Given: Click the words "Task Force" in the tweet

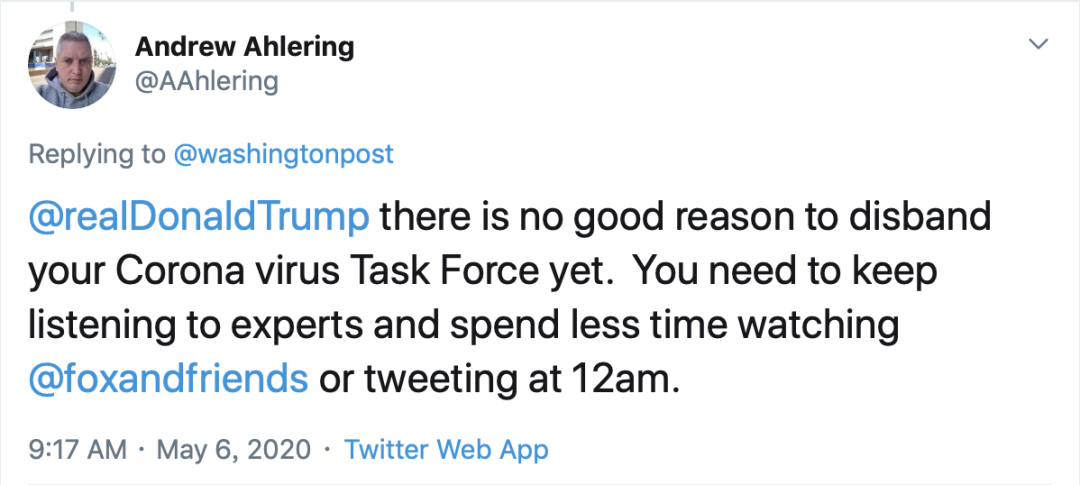Looking at the screenshot, I should (x=468, y=271).
